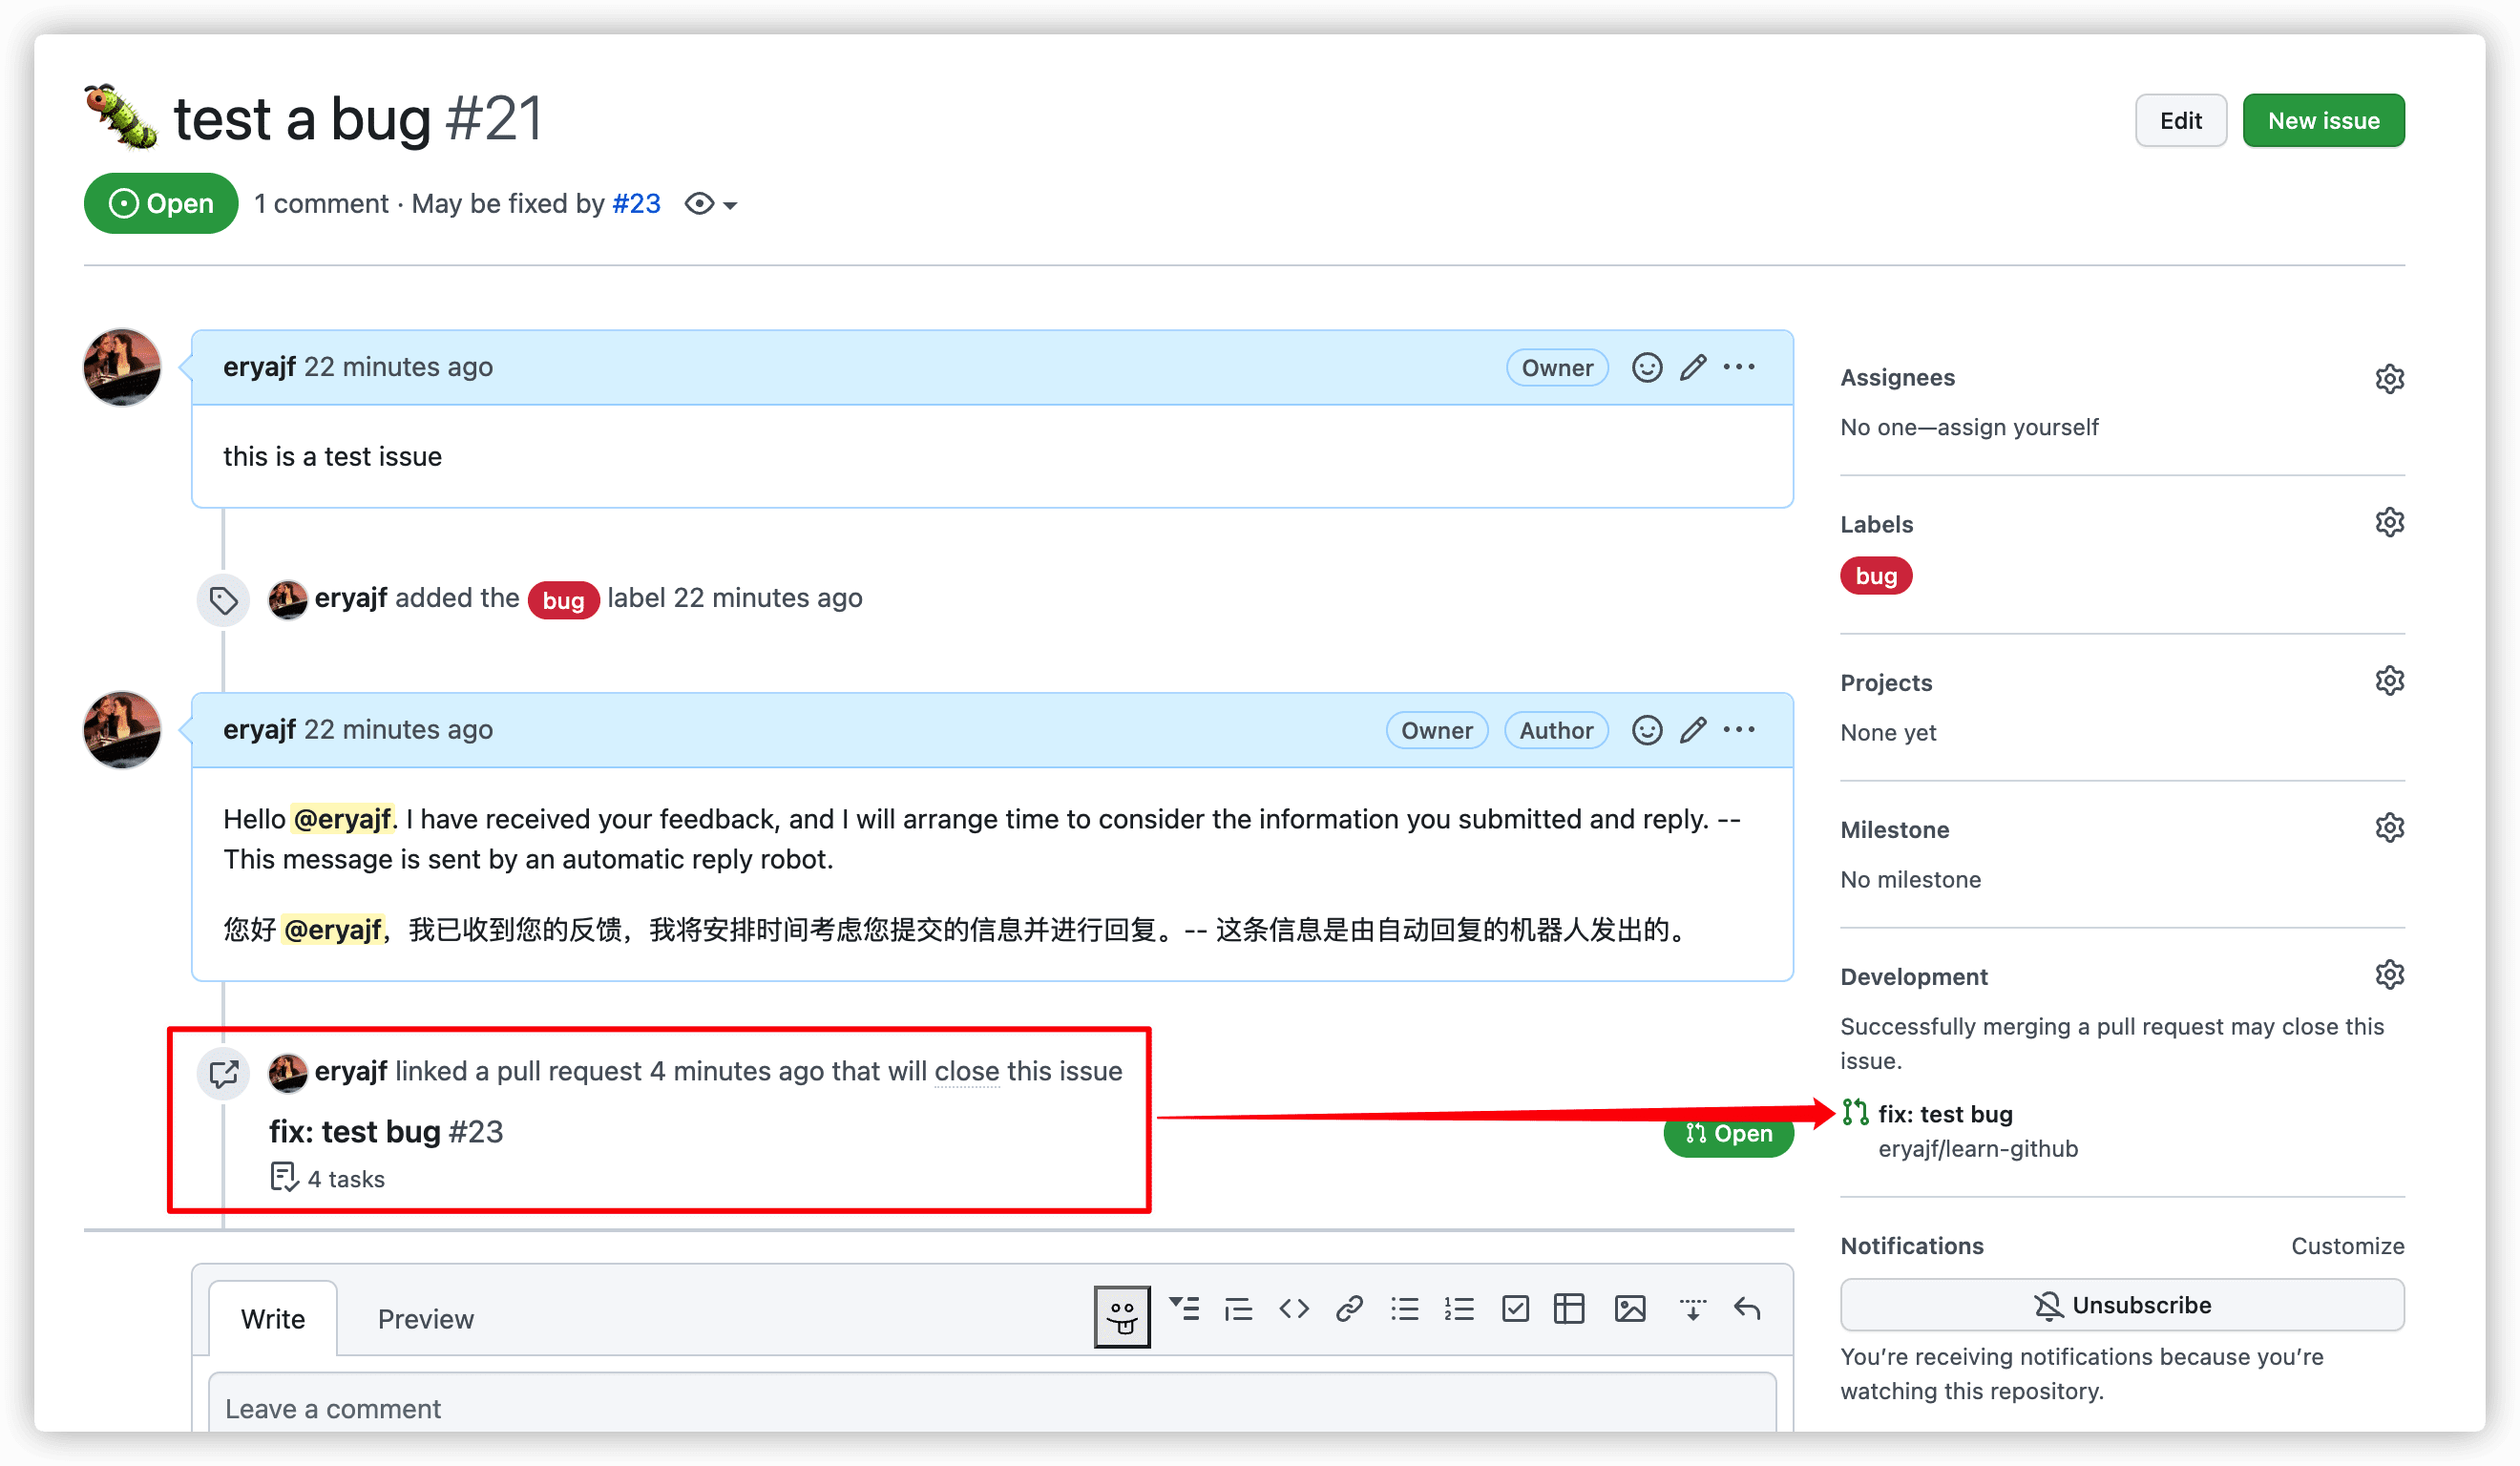
Task: Click the link insert icon in toolbar
Action: [x=1349, y=1309]
